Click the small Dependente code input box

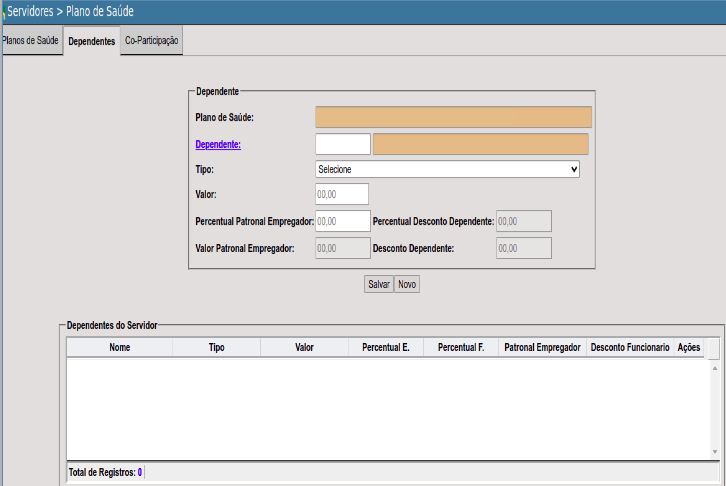342,144
